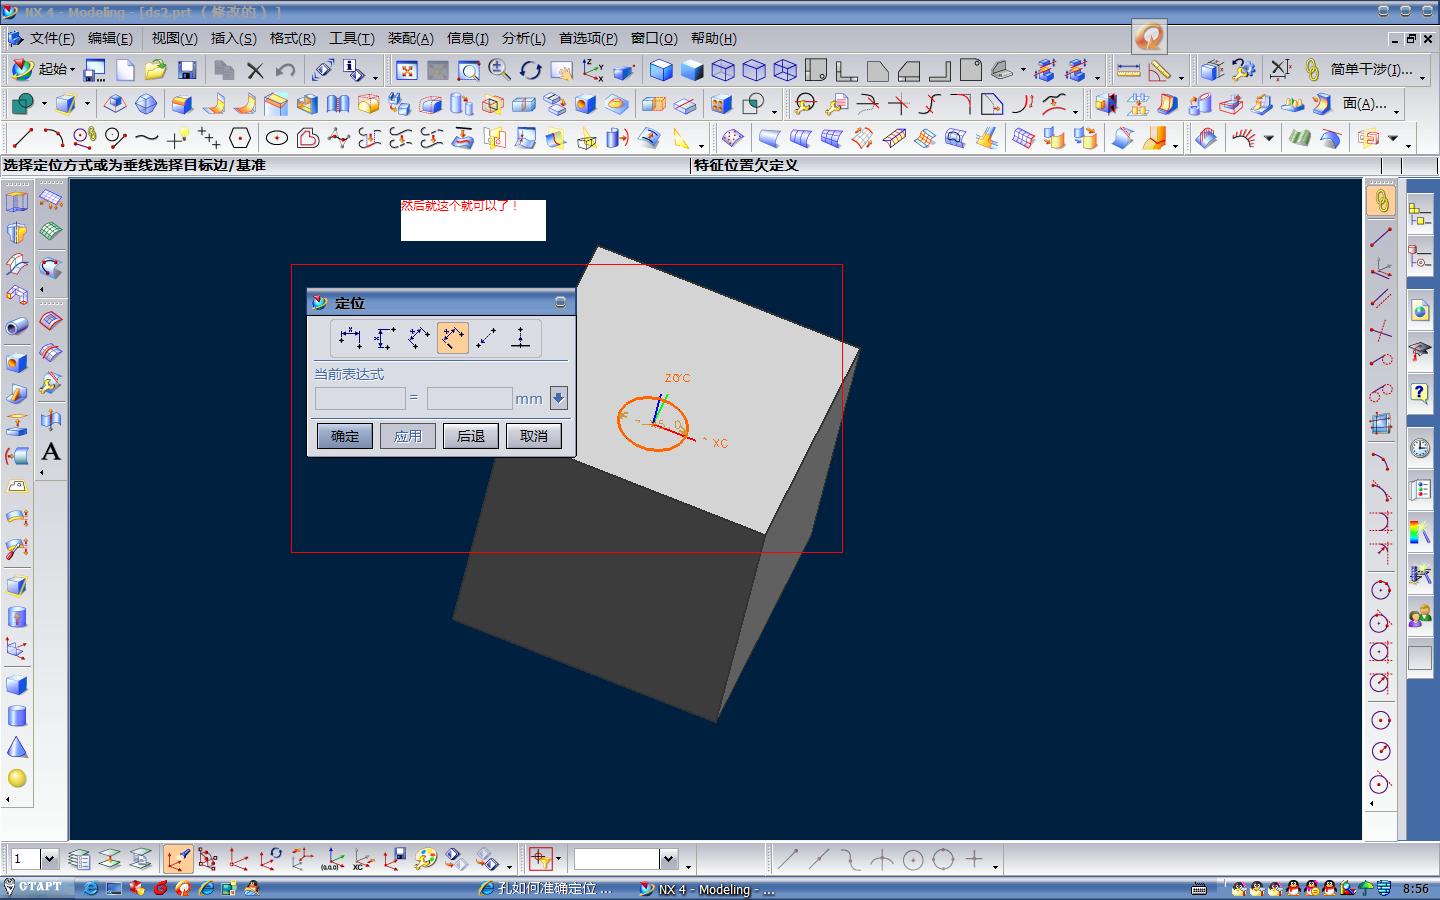1440x900 pixels.
Task: Click the question mark help icon
Action: pos(1420,392)
